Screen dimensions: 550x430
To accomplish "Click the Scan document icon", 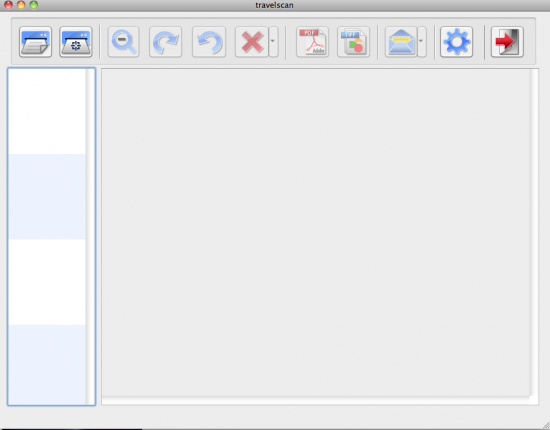I will click(x=35, y=42).
